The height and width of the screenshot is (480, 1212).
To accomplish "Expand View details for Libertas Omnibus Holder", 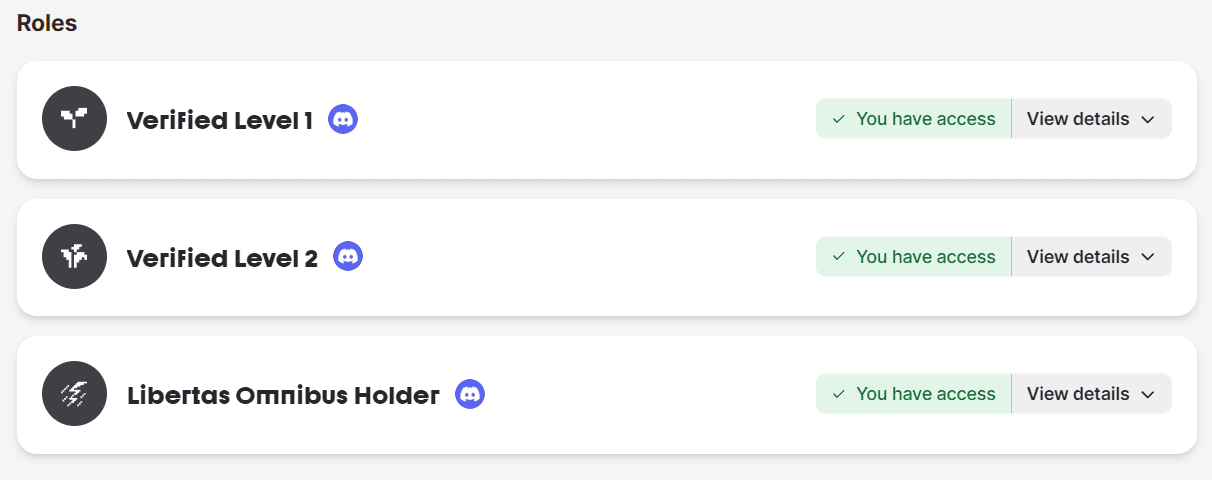I will (x=1091, y=394).
